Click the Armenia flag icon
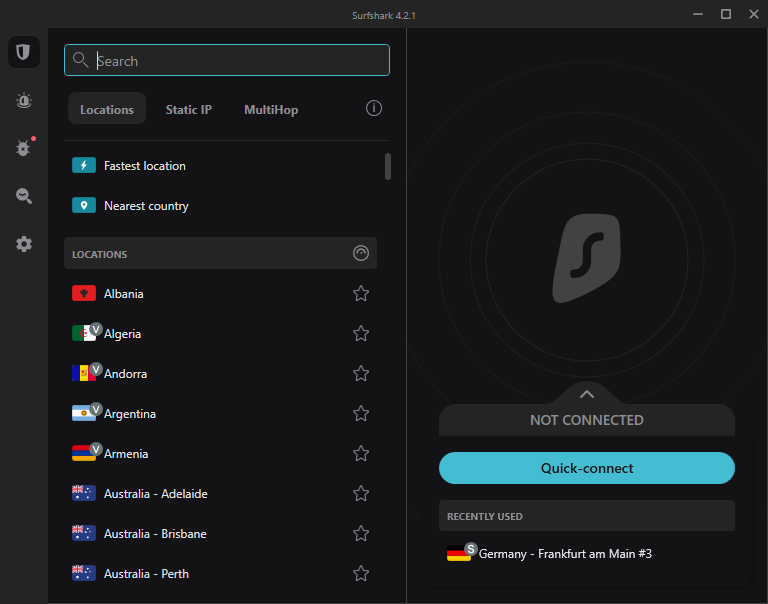 click(x=84, y=453)
